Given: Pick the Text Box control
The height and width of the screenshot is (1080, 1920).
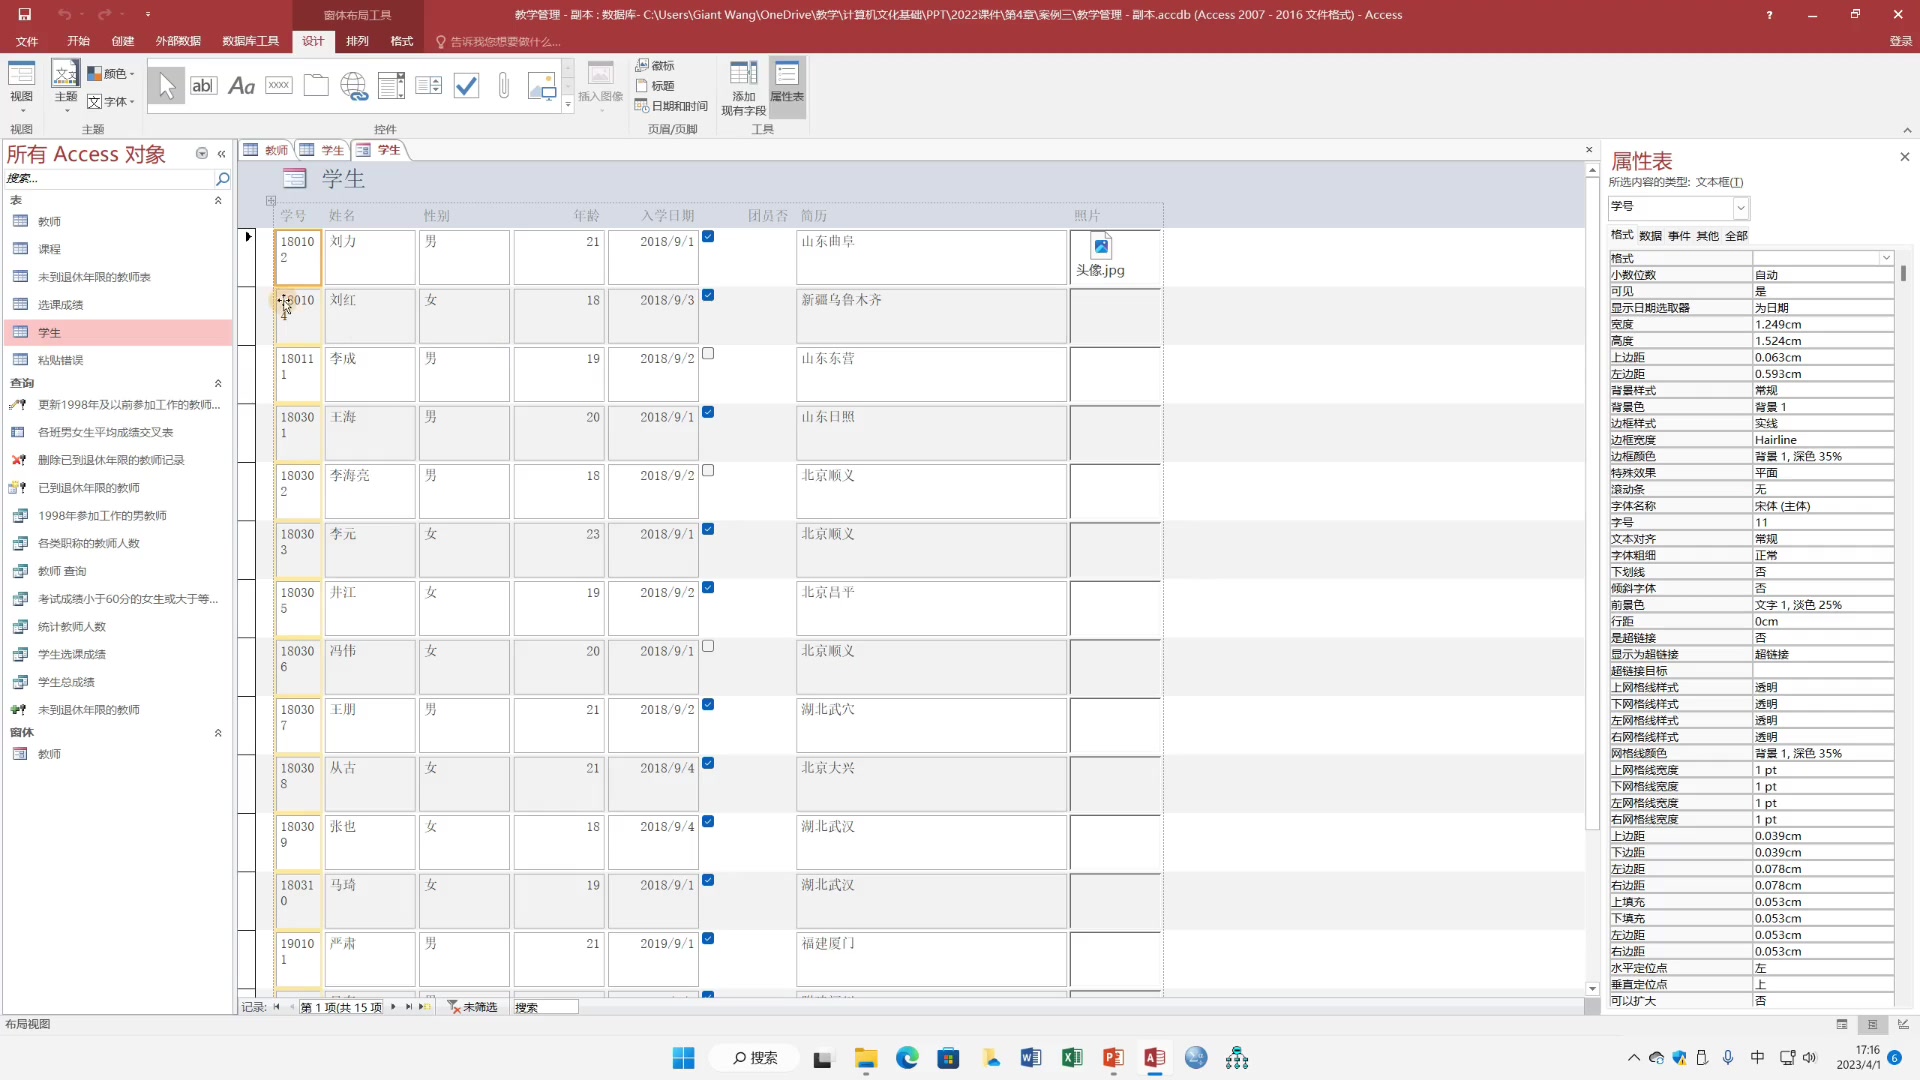Looking at the screenshot, I should pyautogui.click(x=203, y=86).
